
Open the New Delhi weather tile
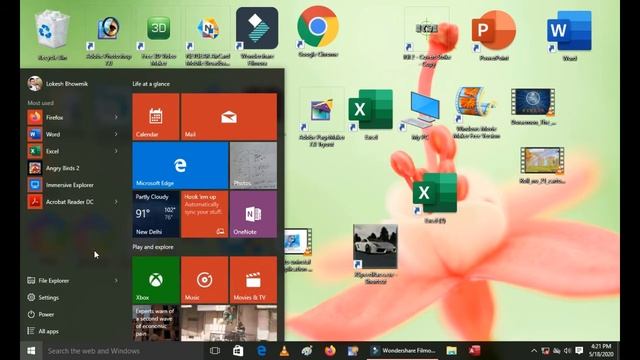156,214
